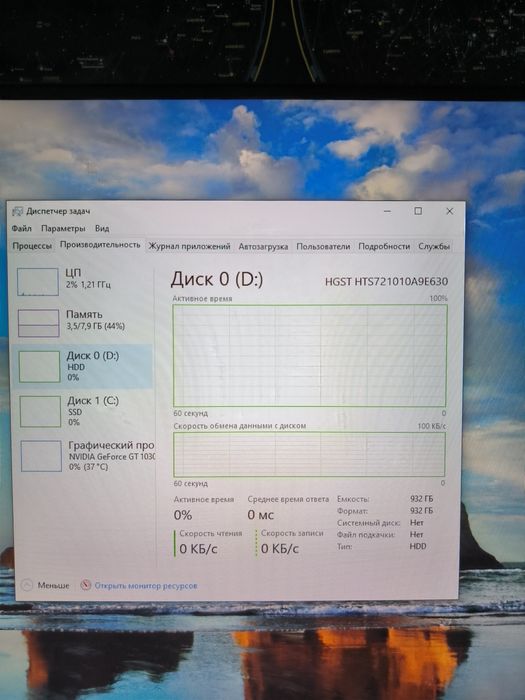The height and width of the screenshot is (700, 525).
Task: Open the Параметры menu
Action: pos(63,229)
